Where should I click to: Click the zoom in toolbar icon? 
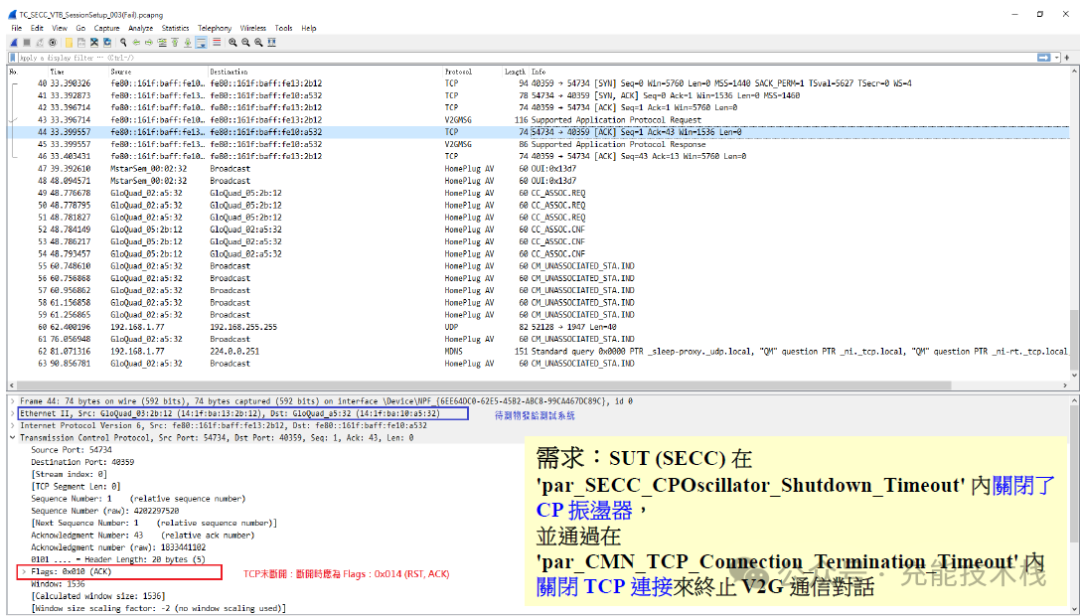[x=233, y=43]
